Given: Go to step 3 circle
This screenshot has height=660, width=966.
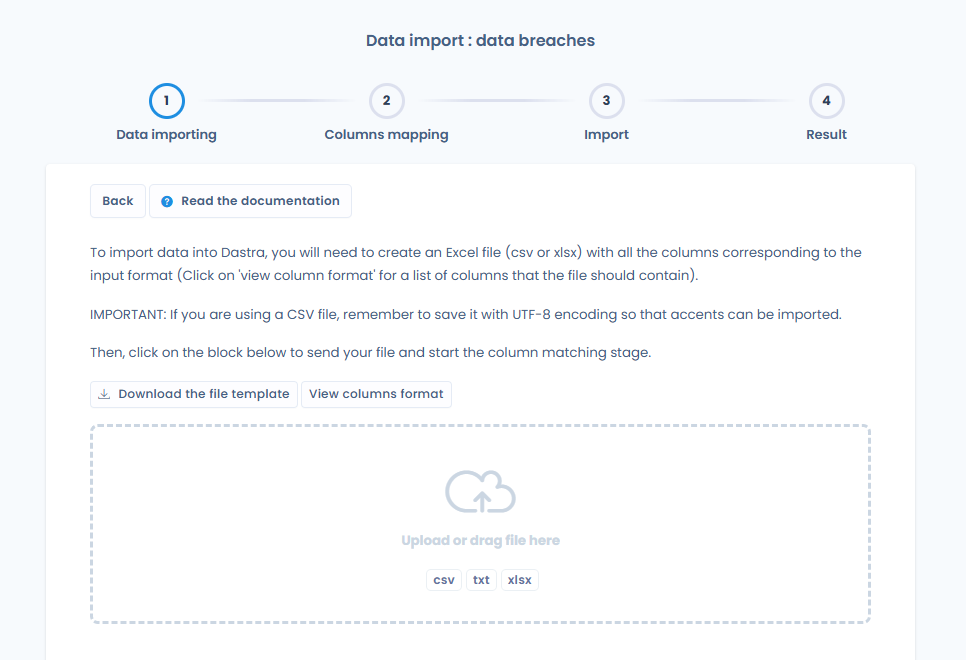Looking at the screenshot, I should (606, 101).
